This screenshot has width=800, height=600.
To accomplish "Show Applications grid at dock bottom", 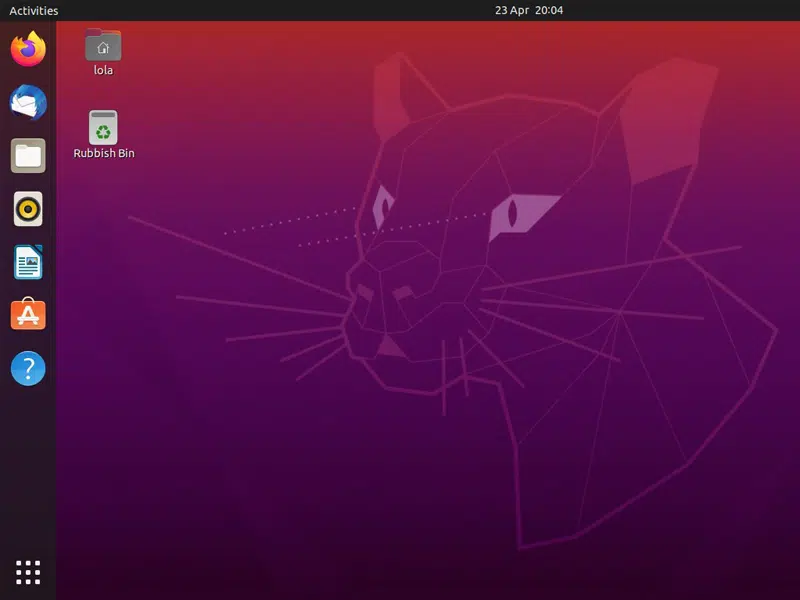I will 28,572.
